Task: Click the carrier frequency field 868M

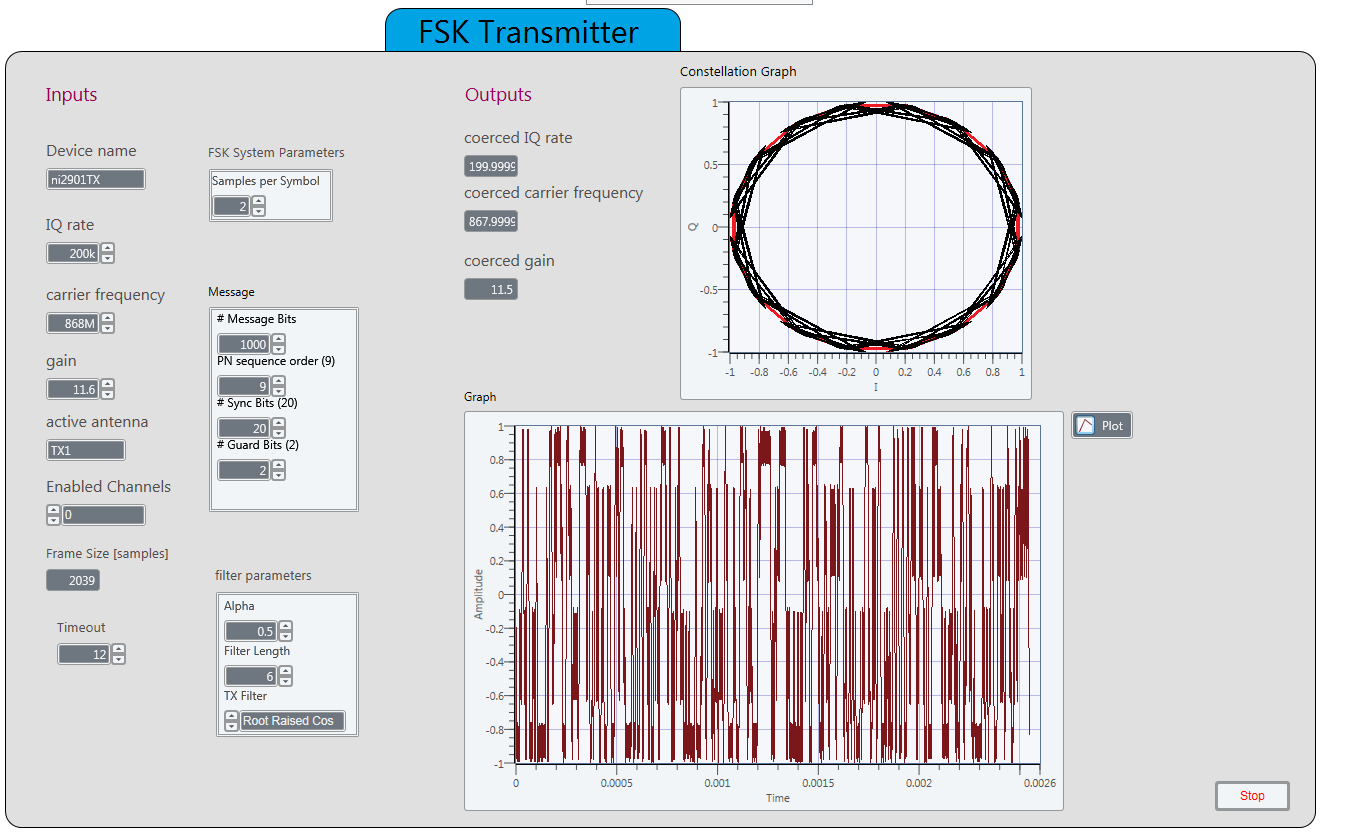Action: 72,323
